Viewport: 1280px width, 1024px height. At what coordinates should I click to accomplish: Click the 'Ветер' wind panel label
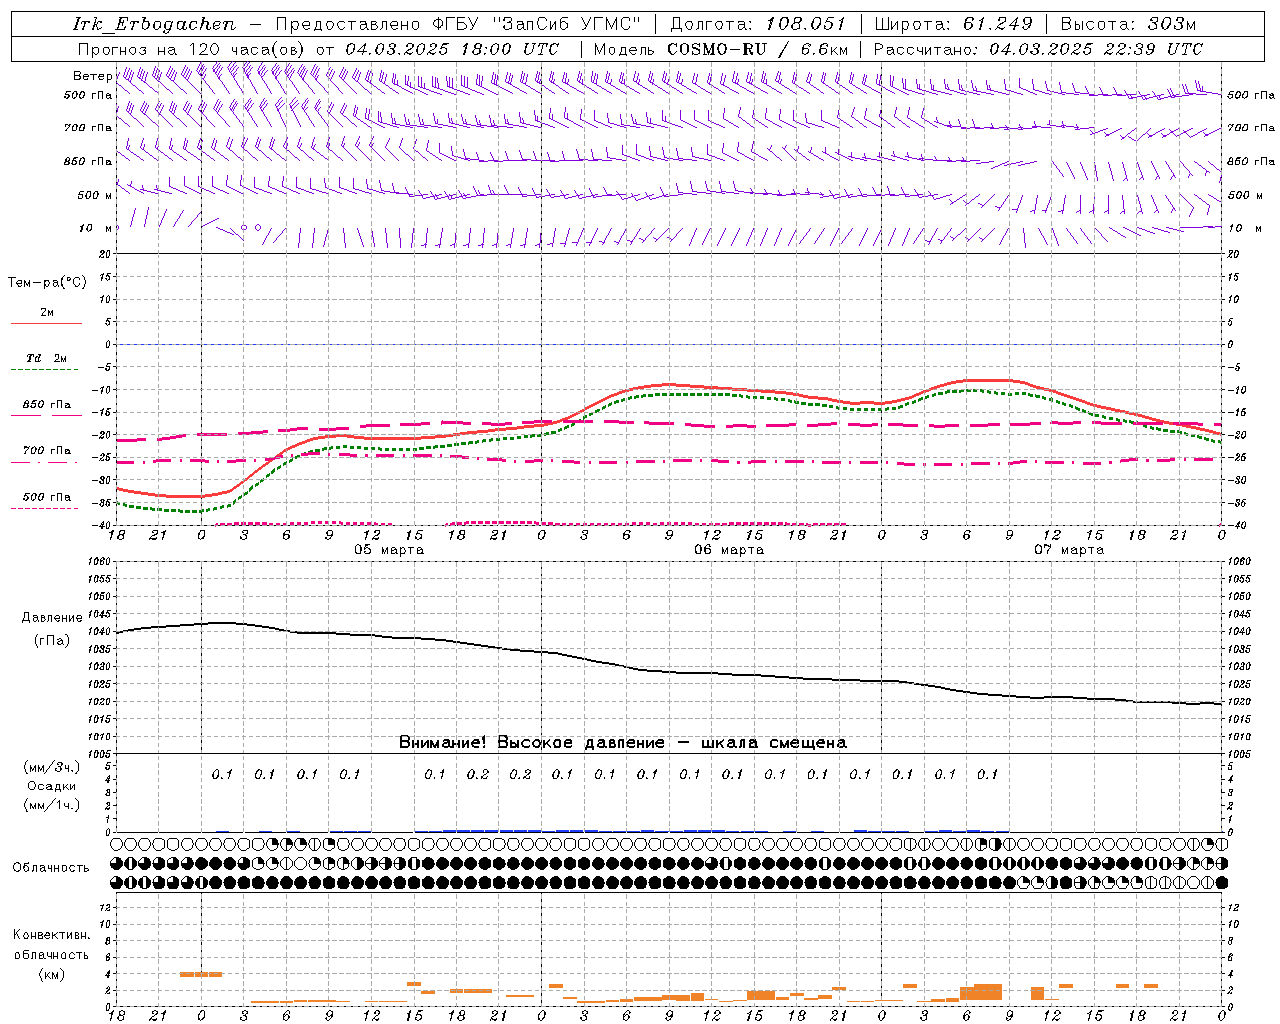(x=92, y=76)
